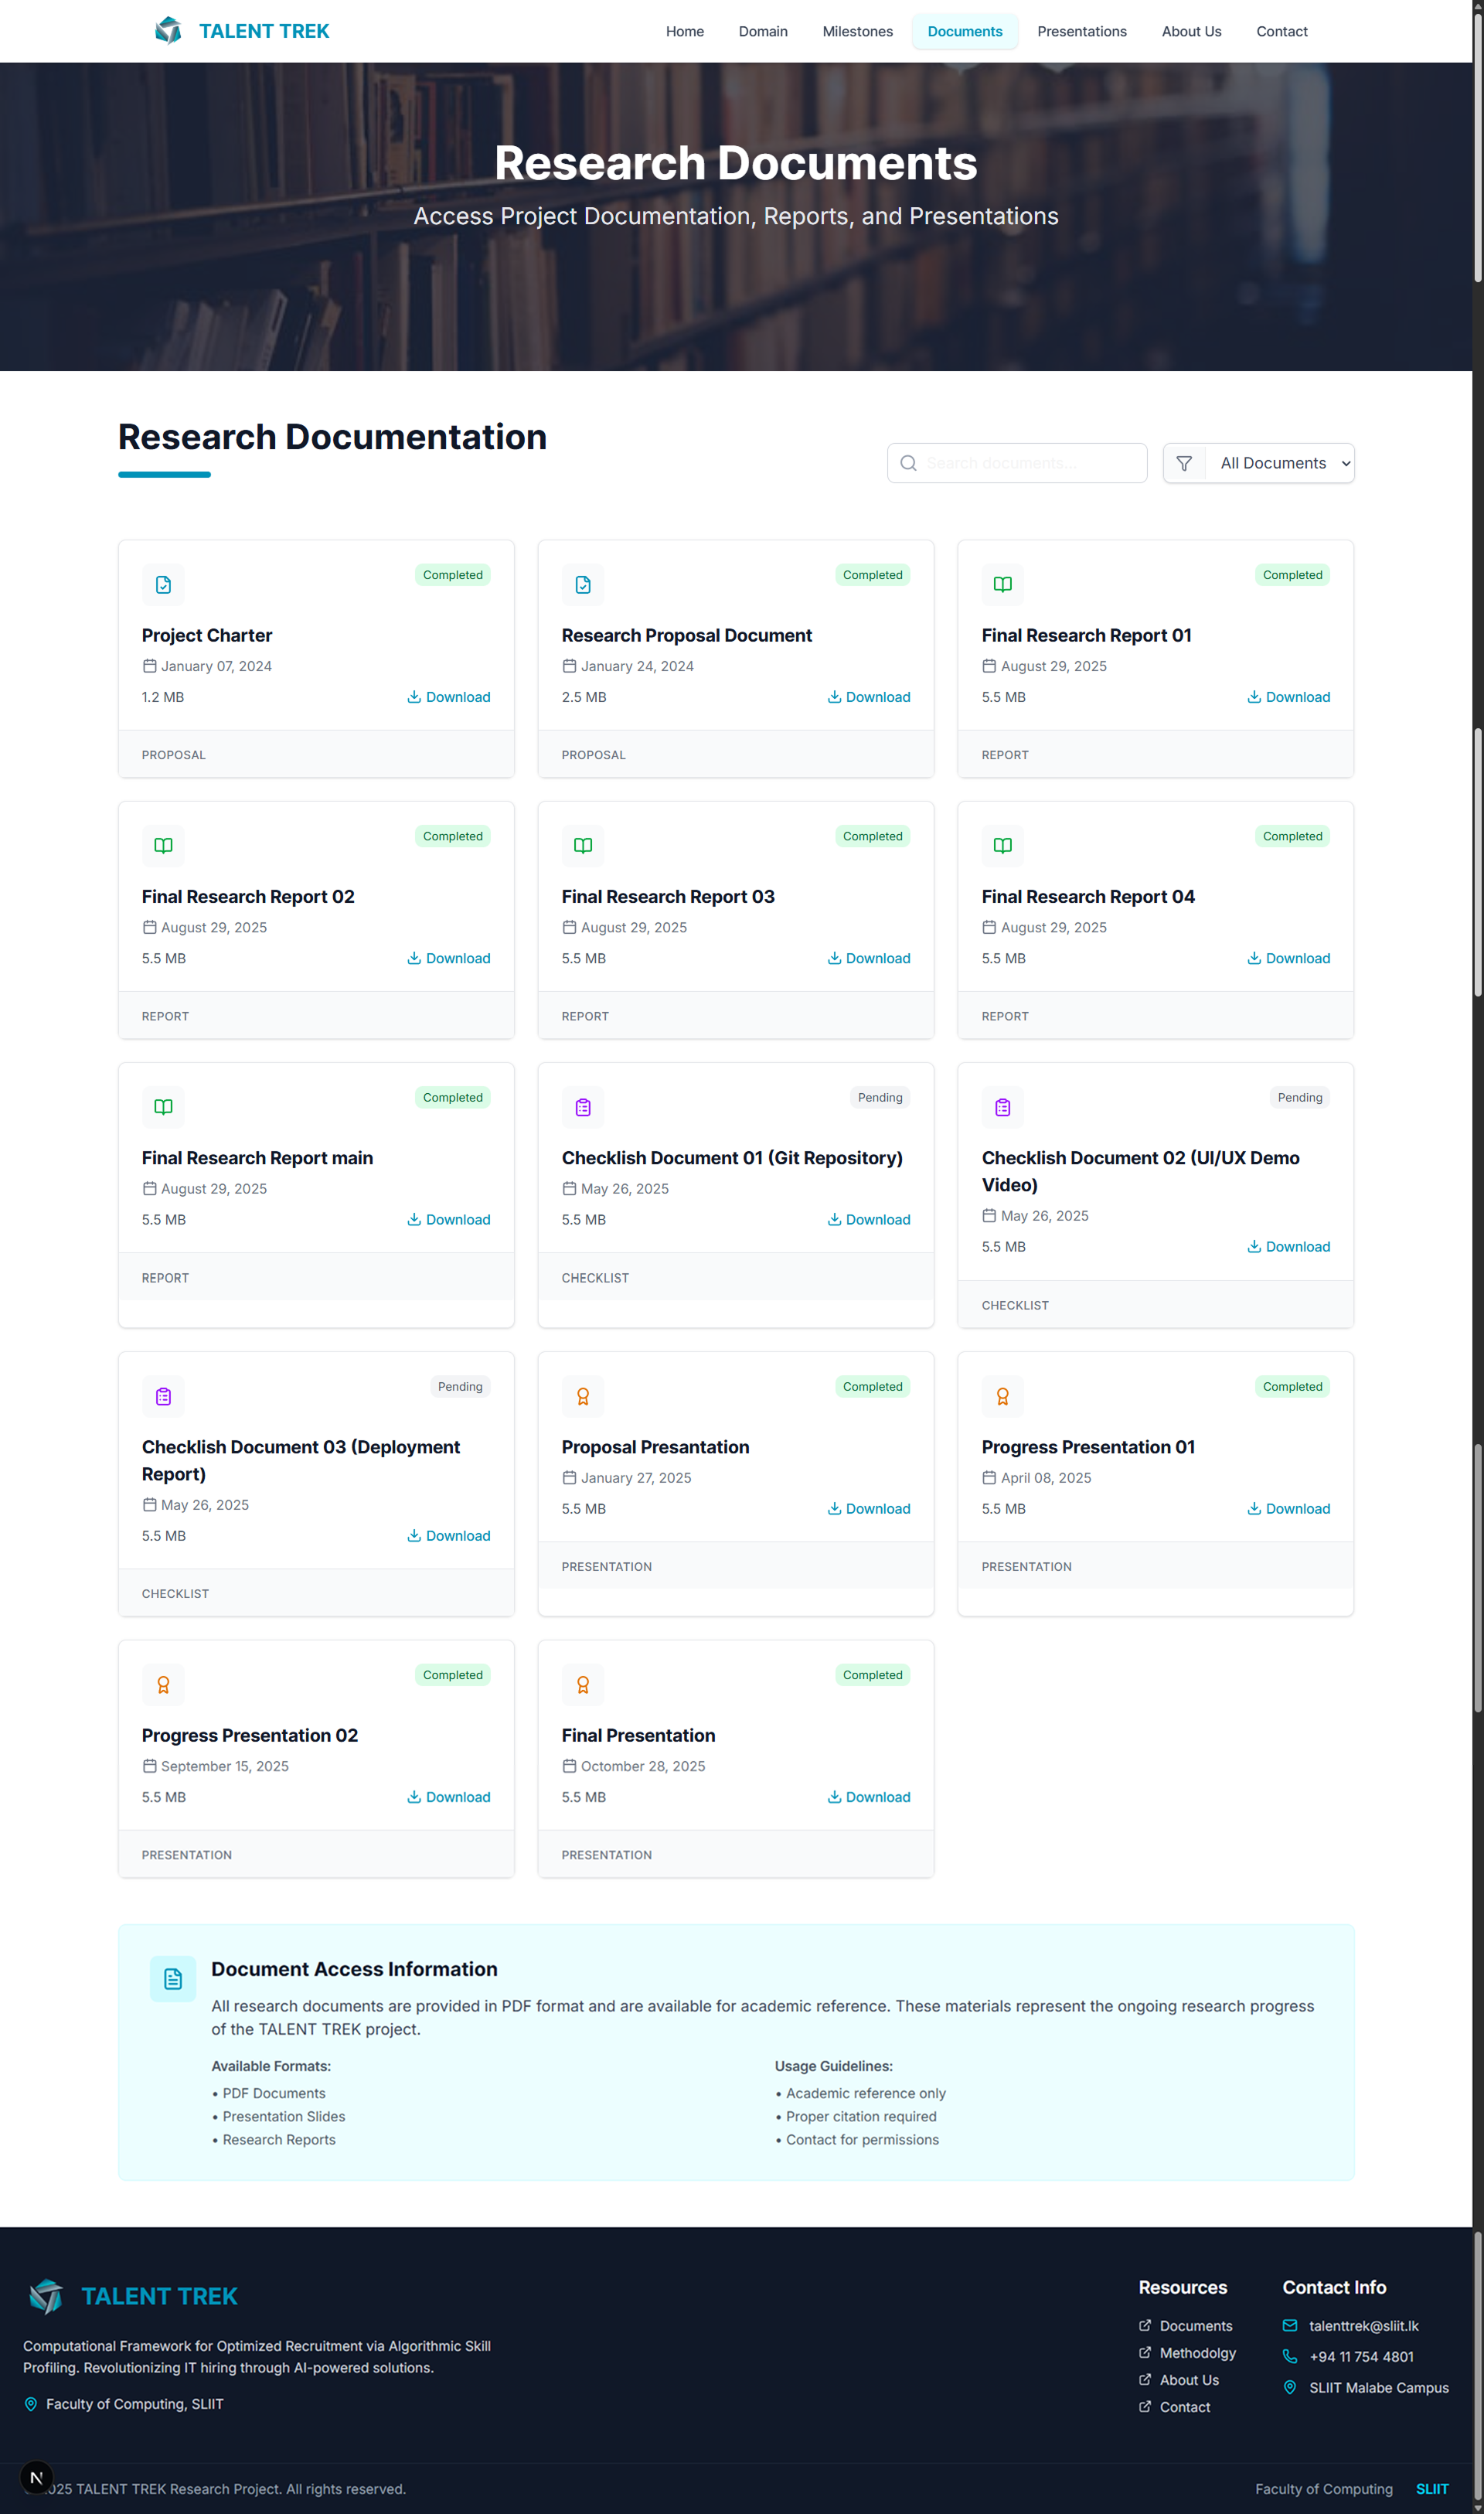Download the Research Proposal Document
This screenshot has width=1484, height=2514.
coord(869,697)
